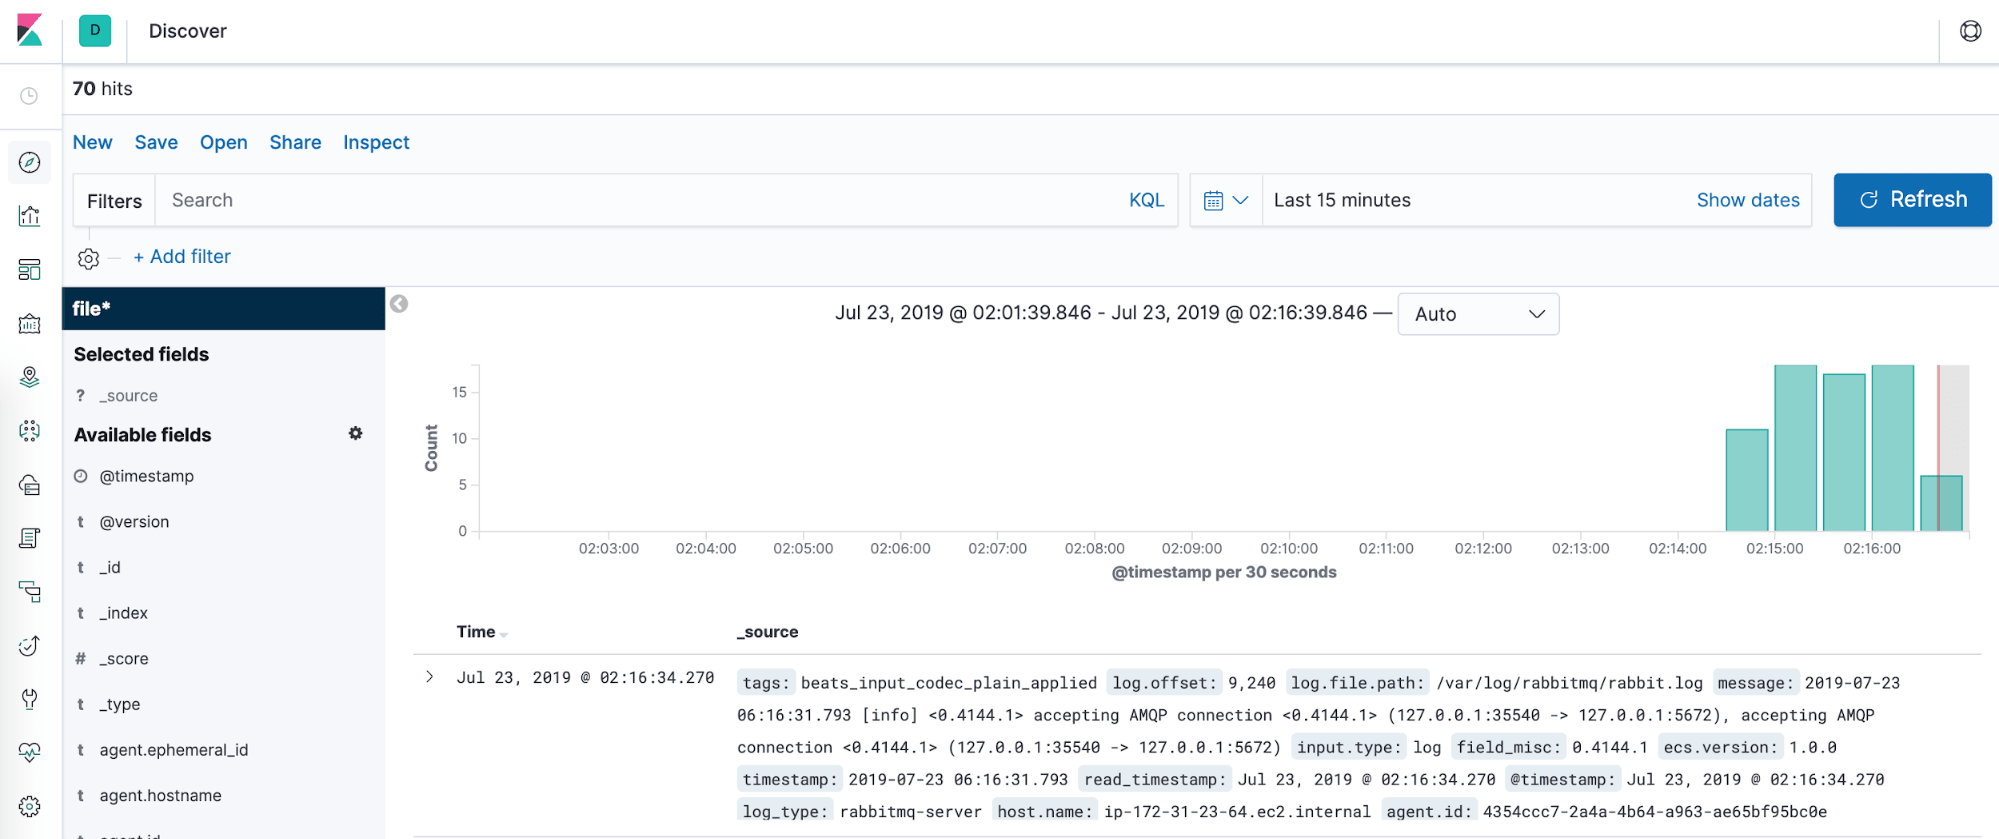Open the Auto interval dropdown
The image size is (1999, 839).
1478,314
